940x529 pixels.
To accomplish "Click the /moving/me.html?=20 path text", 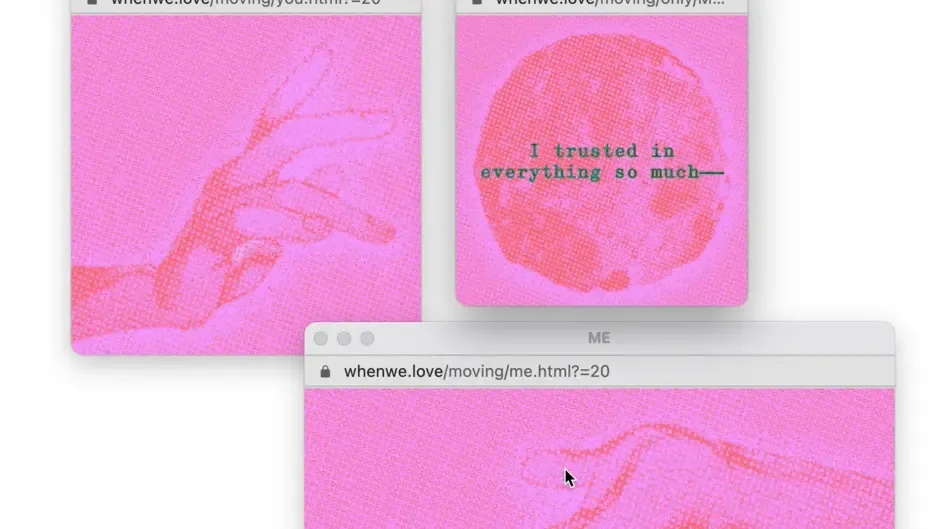I will coord(526,372).
